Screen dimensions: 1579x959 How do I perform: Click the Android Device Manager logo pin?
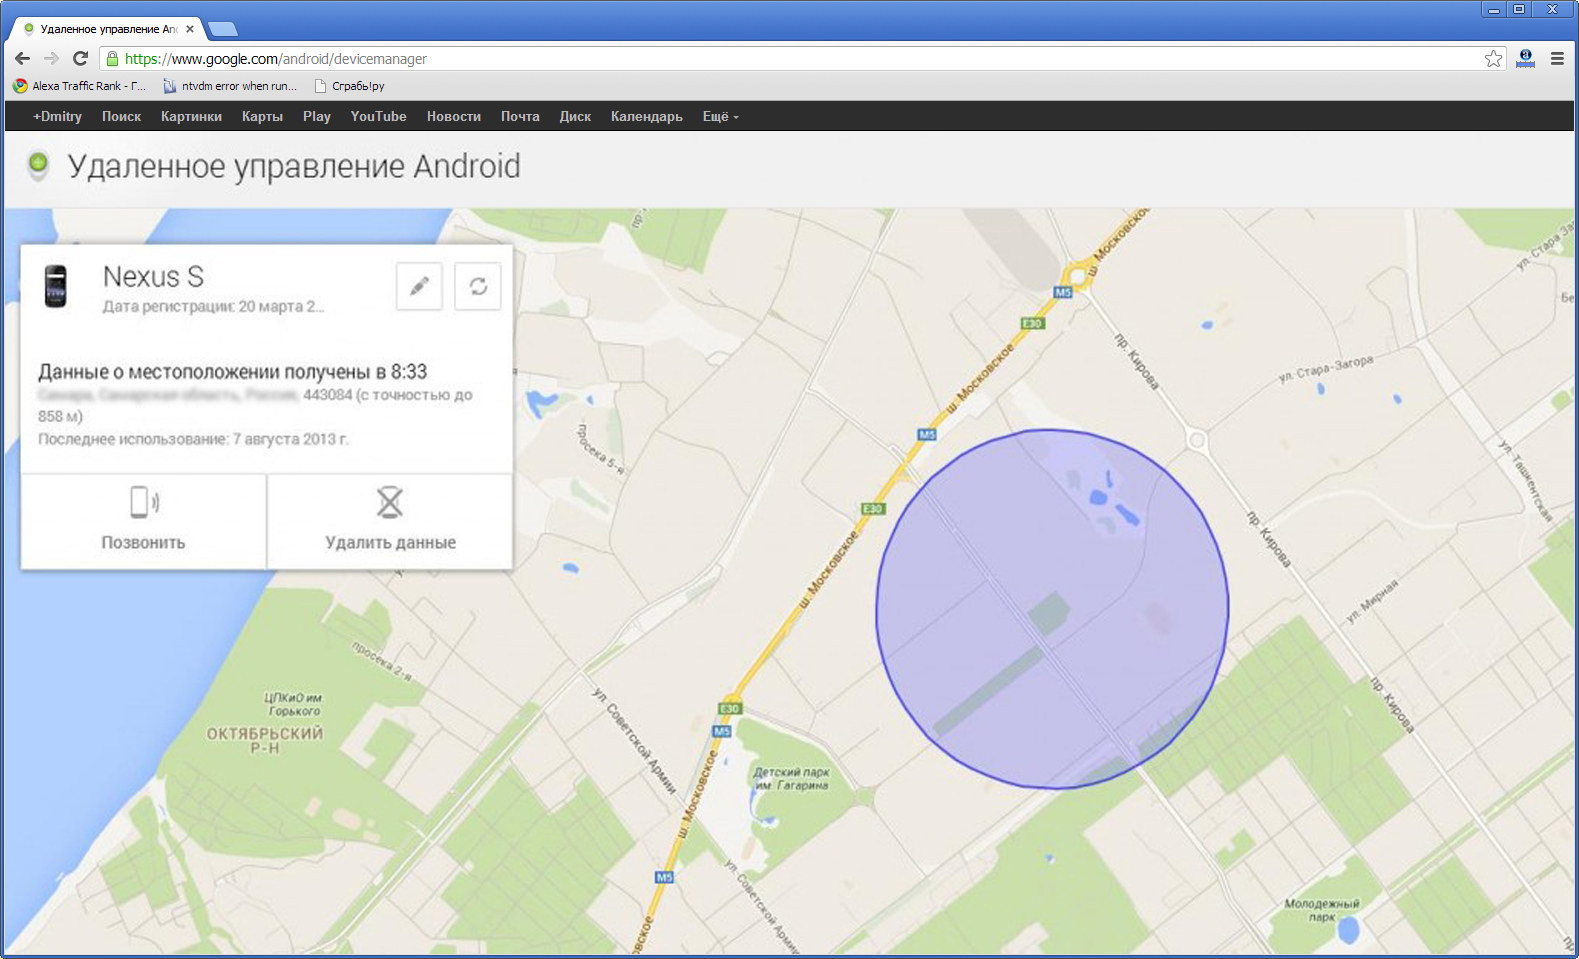click(38, 165)
